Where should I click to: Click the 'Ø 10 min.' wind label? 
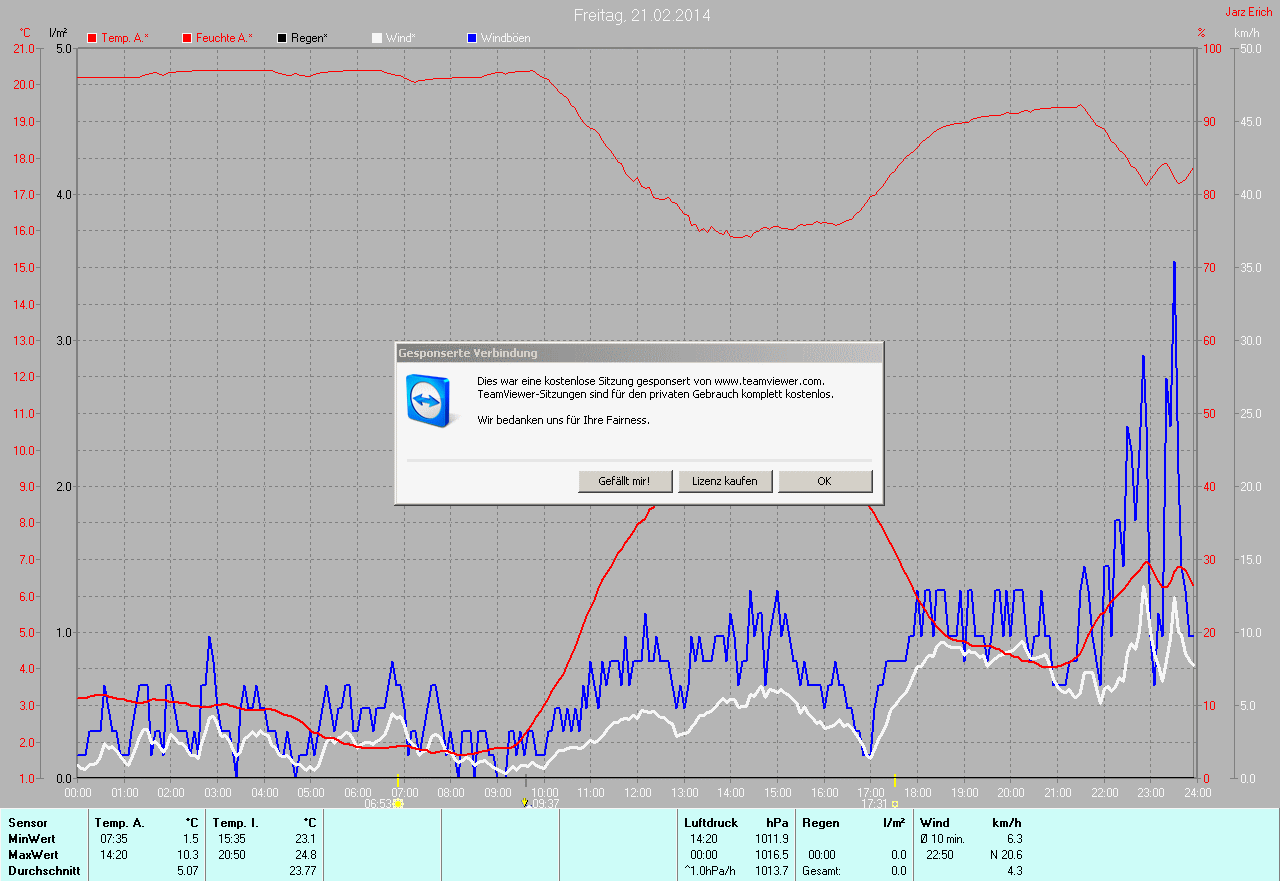click(945, 839)
